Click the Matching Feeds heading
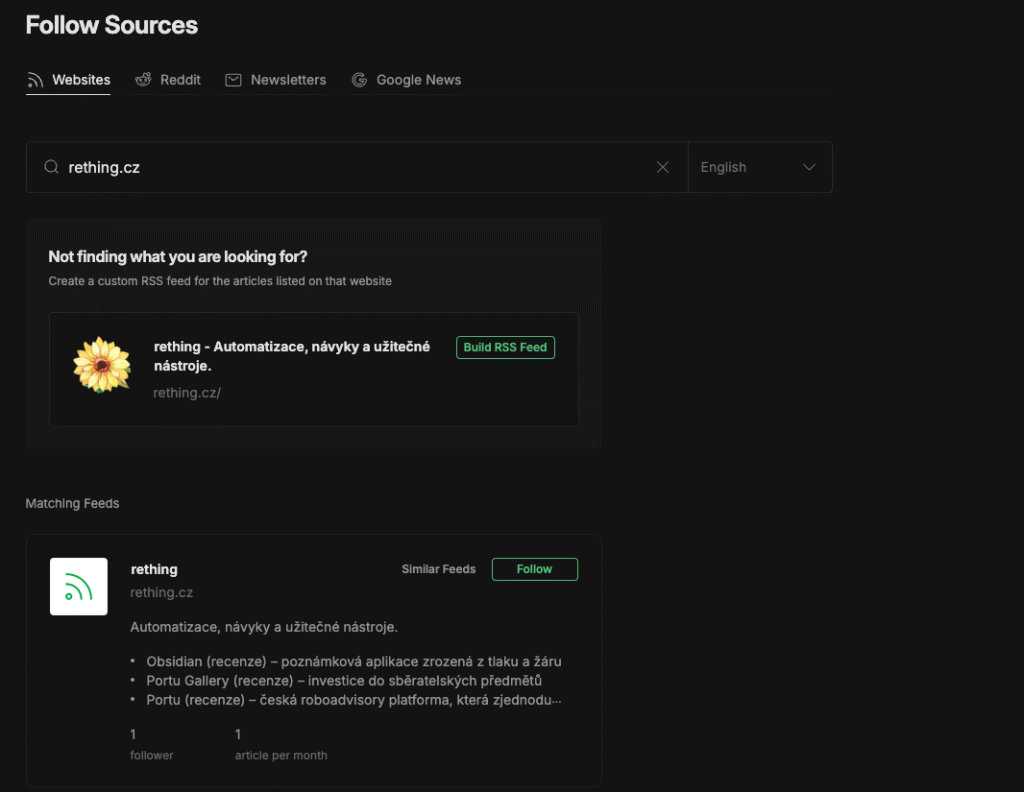The width and height of the screenshot is (1024, 792). tap(72, 503)
